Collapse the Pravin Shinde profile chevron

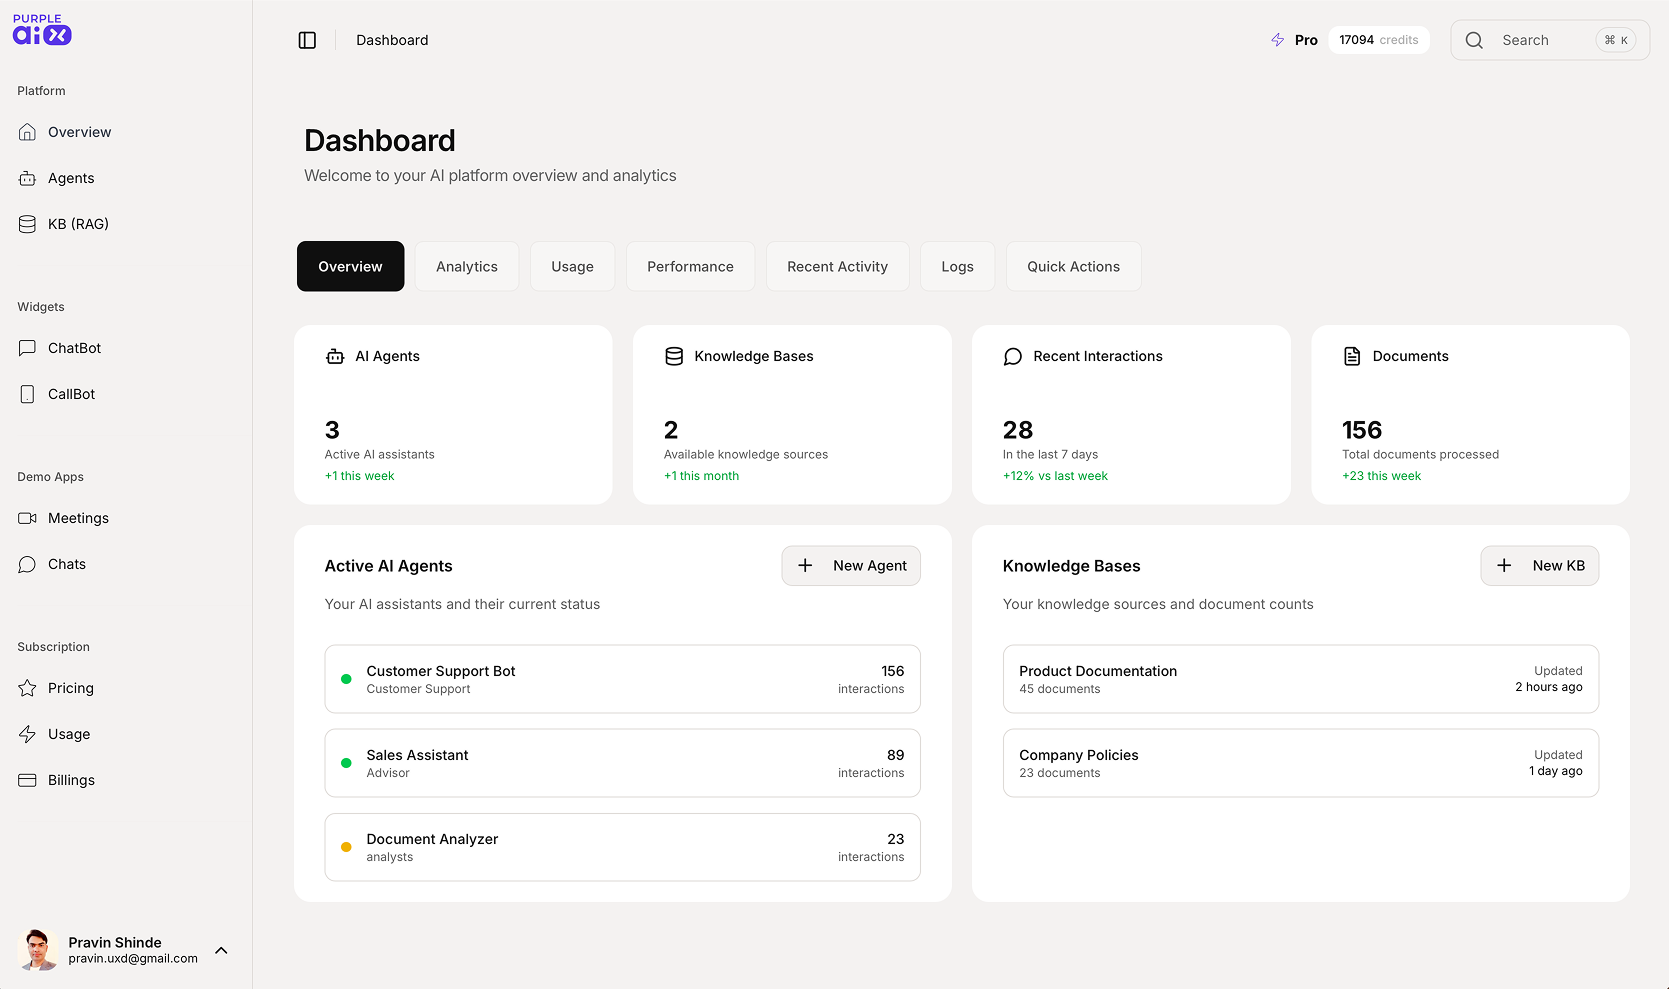[x=220, y=950]
